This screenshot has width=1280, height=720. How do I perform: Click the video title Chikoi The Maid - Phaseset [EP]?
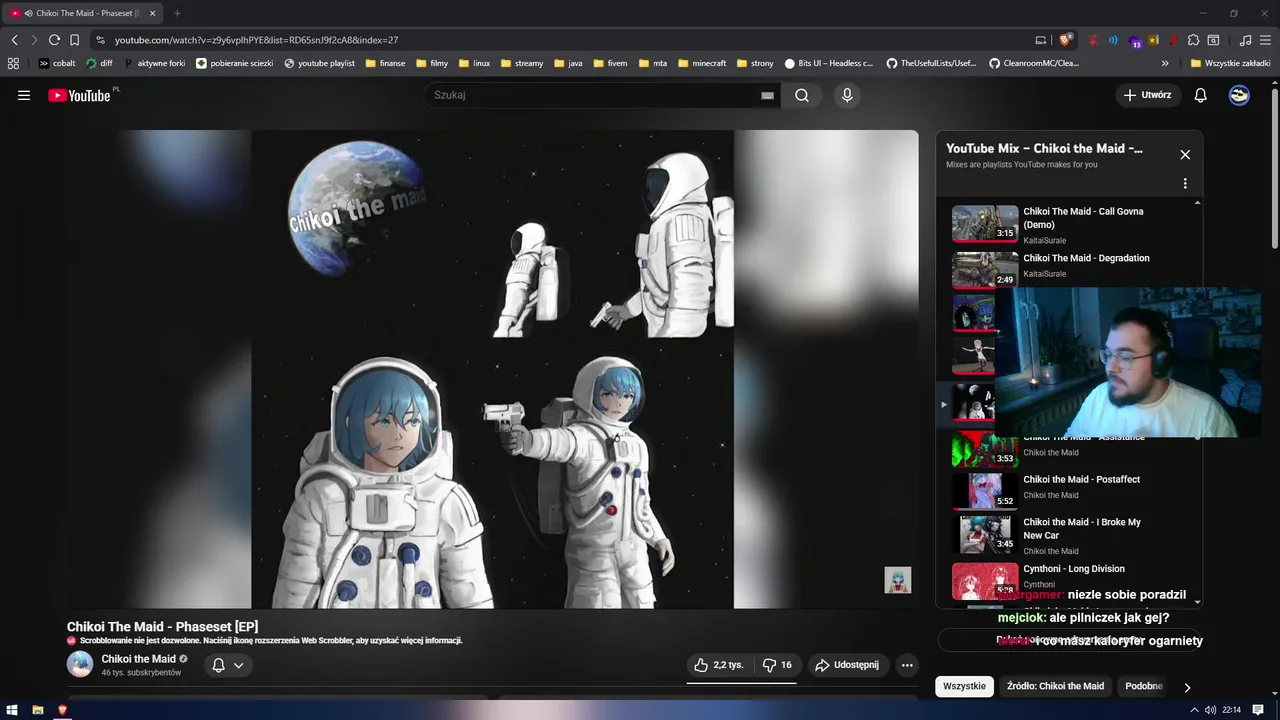(x=162, y=627)
